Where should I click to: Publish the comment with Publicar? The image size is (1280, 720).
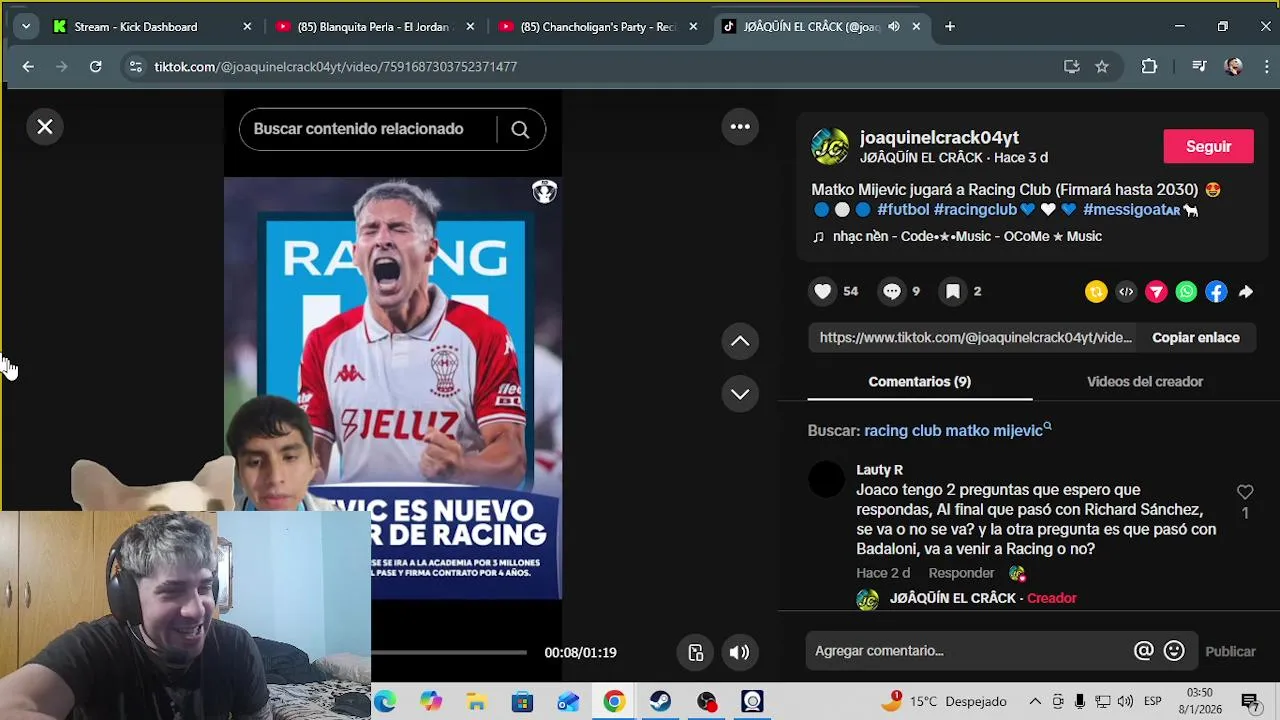click(x=1230, y=651)
